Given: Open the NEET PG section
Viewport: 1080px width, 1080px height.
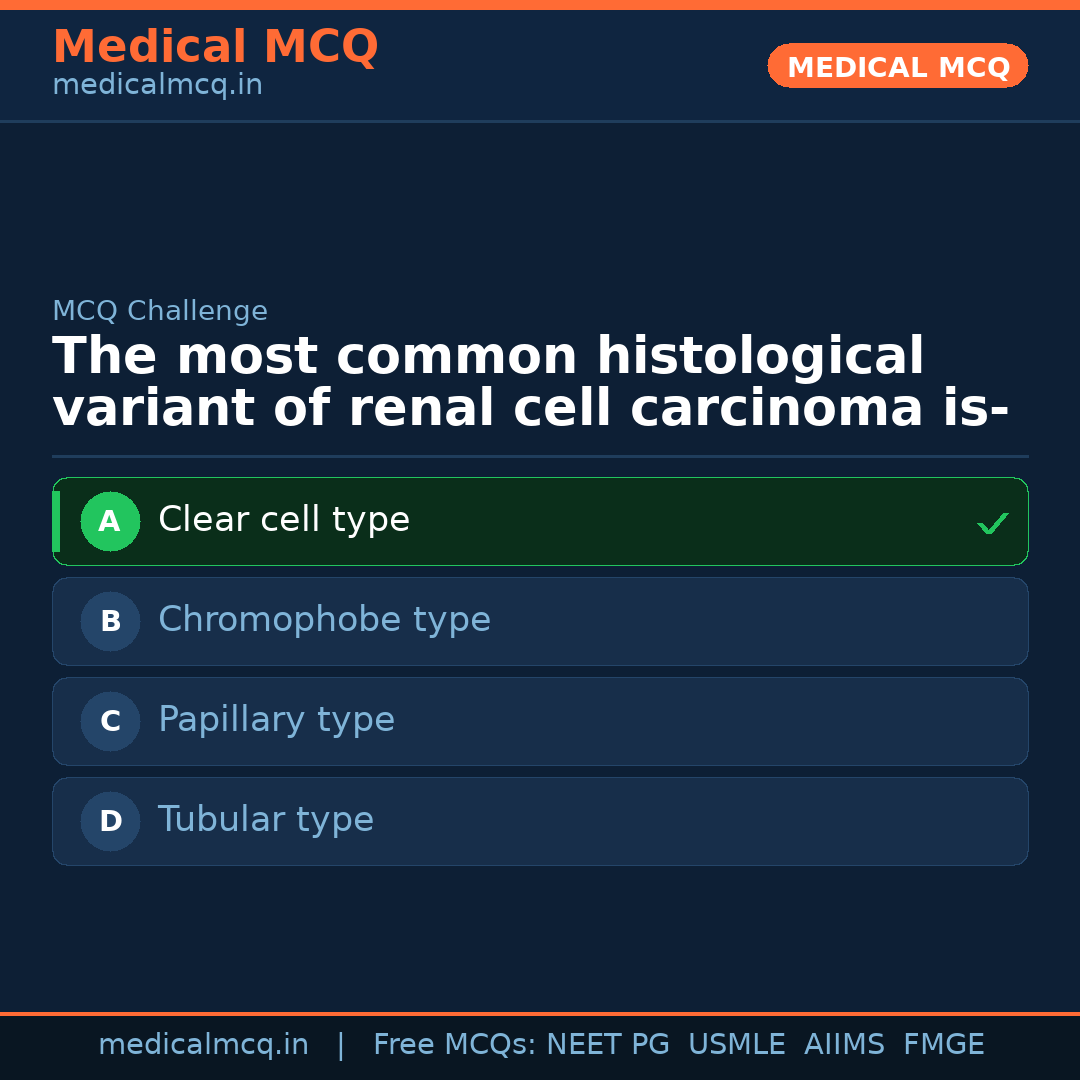Looking at the screenshot, I should [607, 1043].
